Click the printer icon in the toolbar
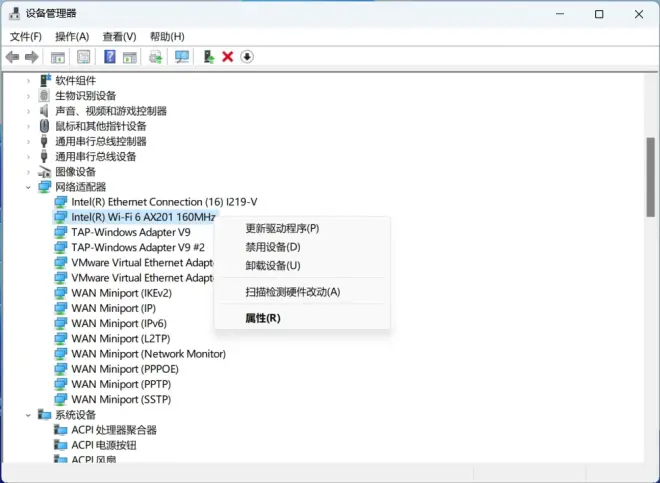Viewport: 660px width, 483px height. tap(156, 57)
